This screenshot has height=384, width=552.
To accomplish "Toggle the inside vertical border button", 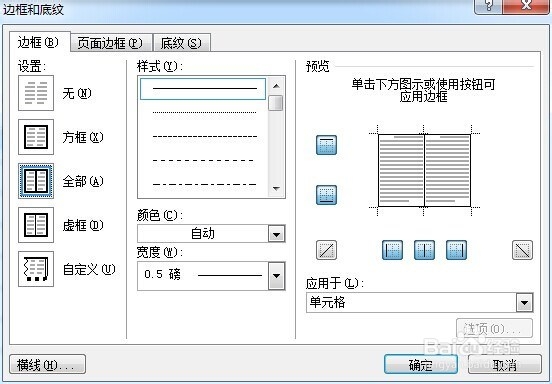I will (424, 250).
